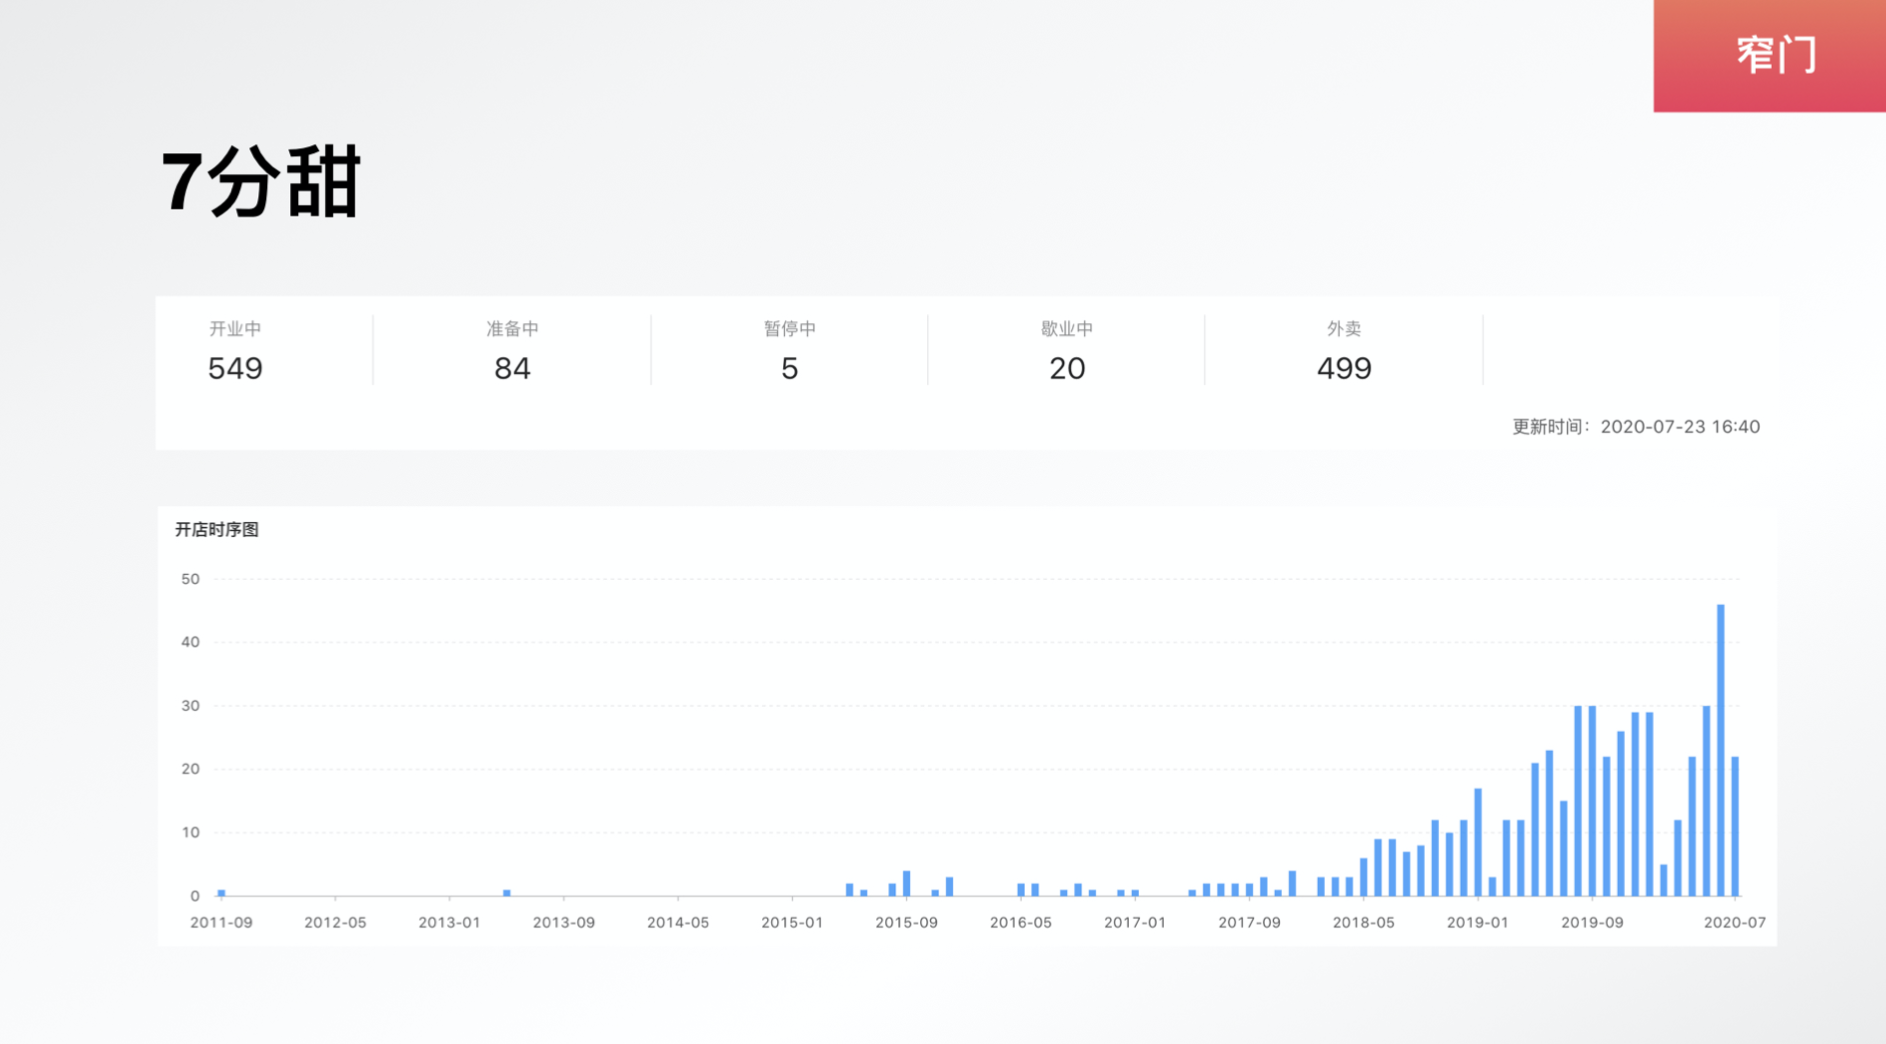This screenshot has height=1044, width=1886.
Task: Click the x-axis label 2017-09
Action: pos(1249,922)
